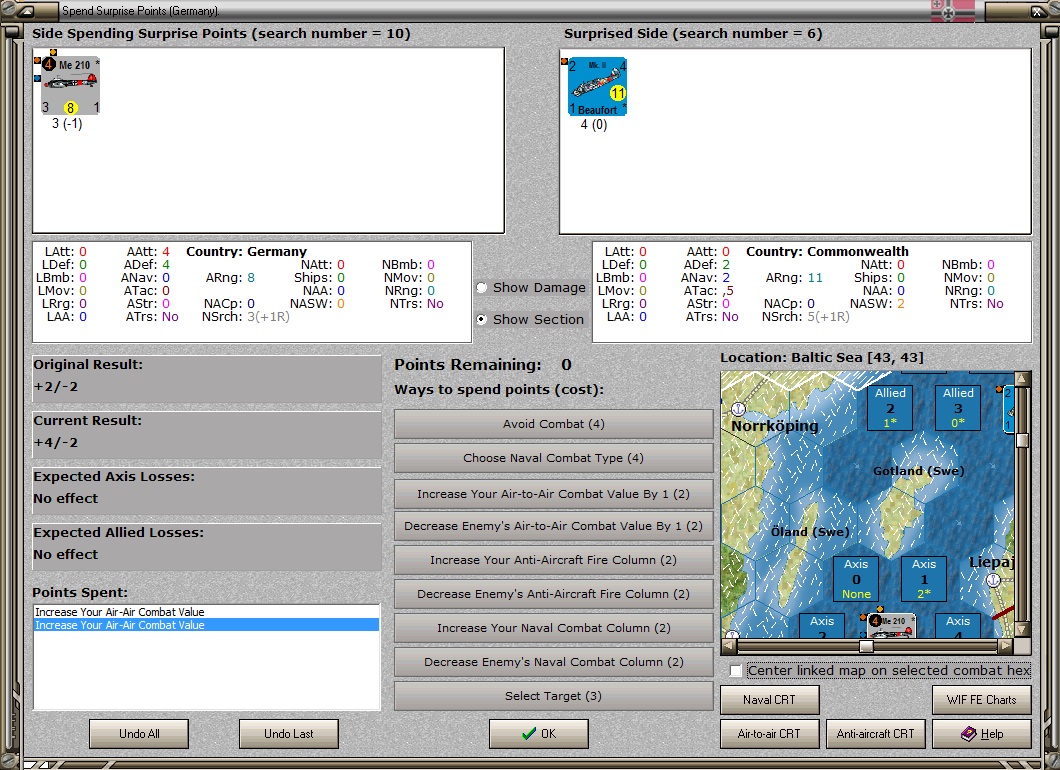Screen dimensions: 1060x770
Task: Click the Axis 1 sea box section
Action: click(x=924, y=578)
